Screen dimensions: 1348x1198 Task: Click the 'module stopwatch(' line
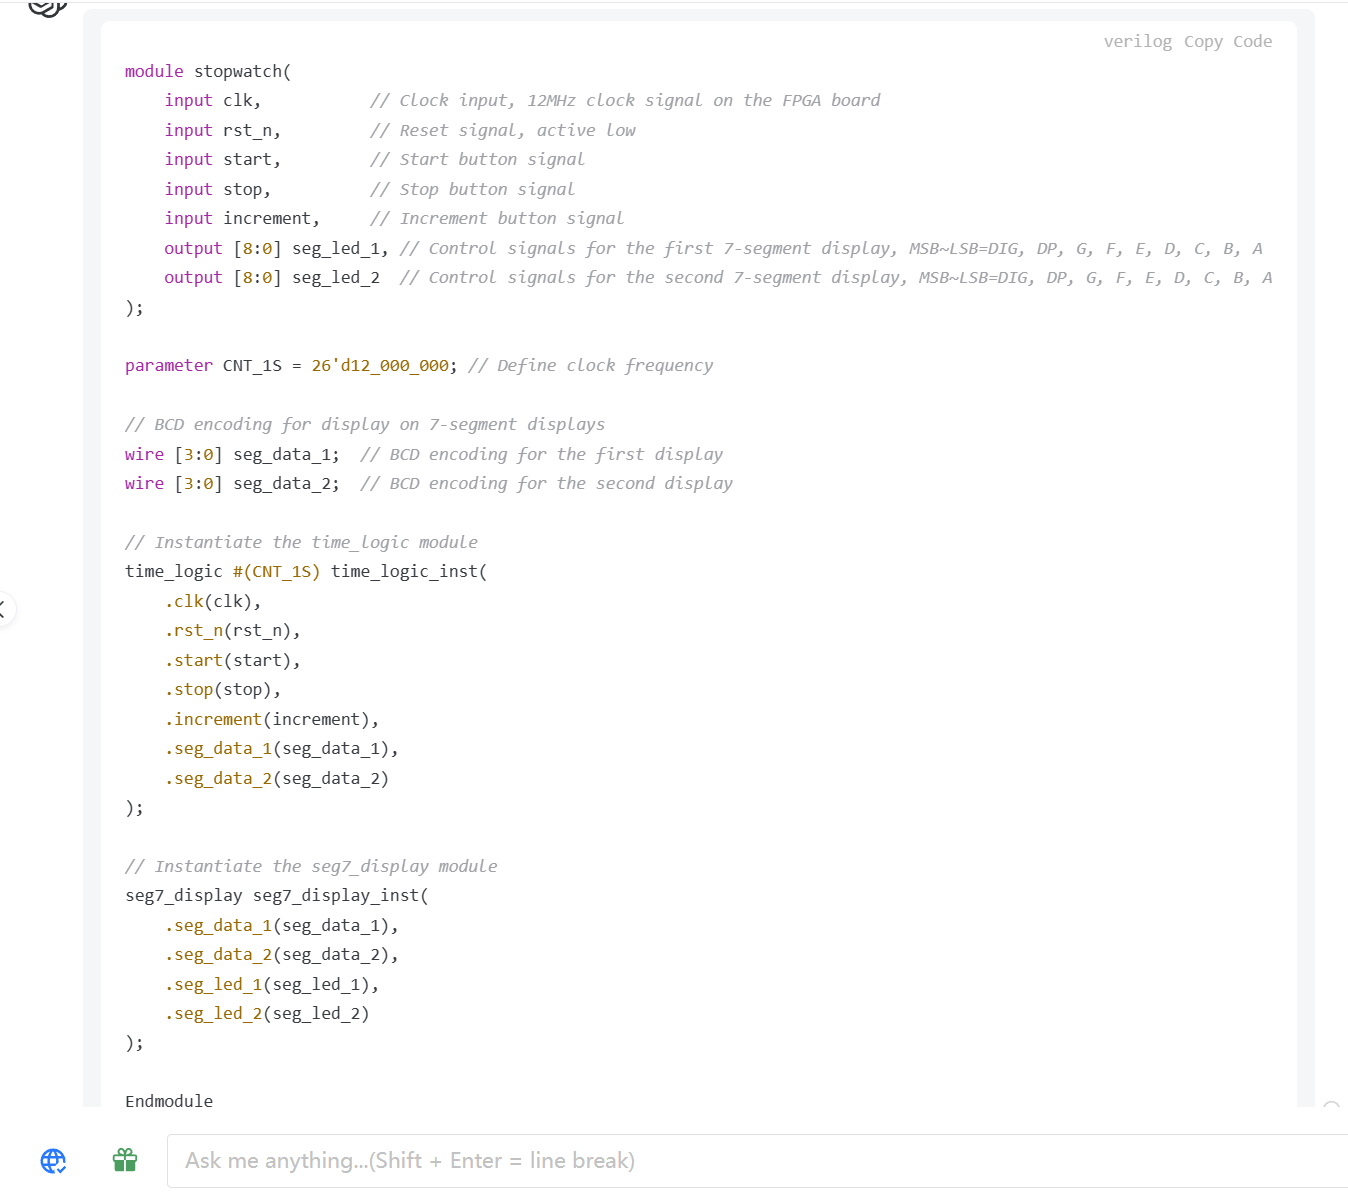pyautogui.click(x=208, y=71)
